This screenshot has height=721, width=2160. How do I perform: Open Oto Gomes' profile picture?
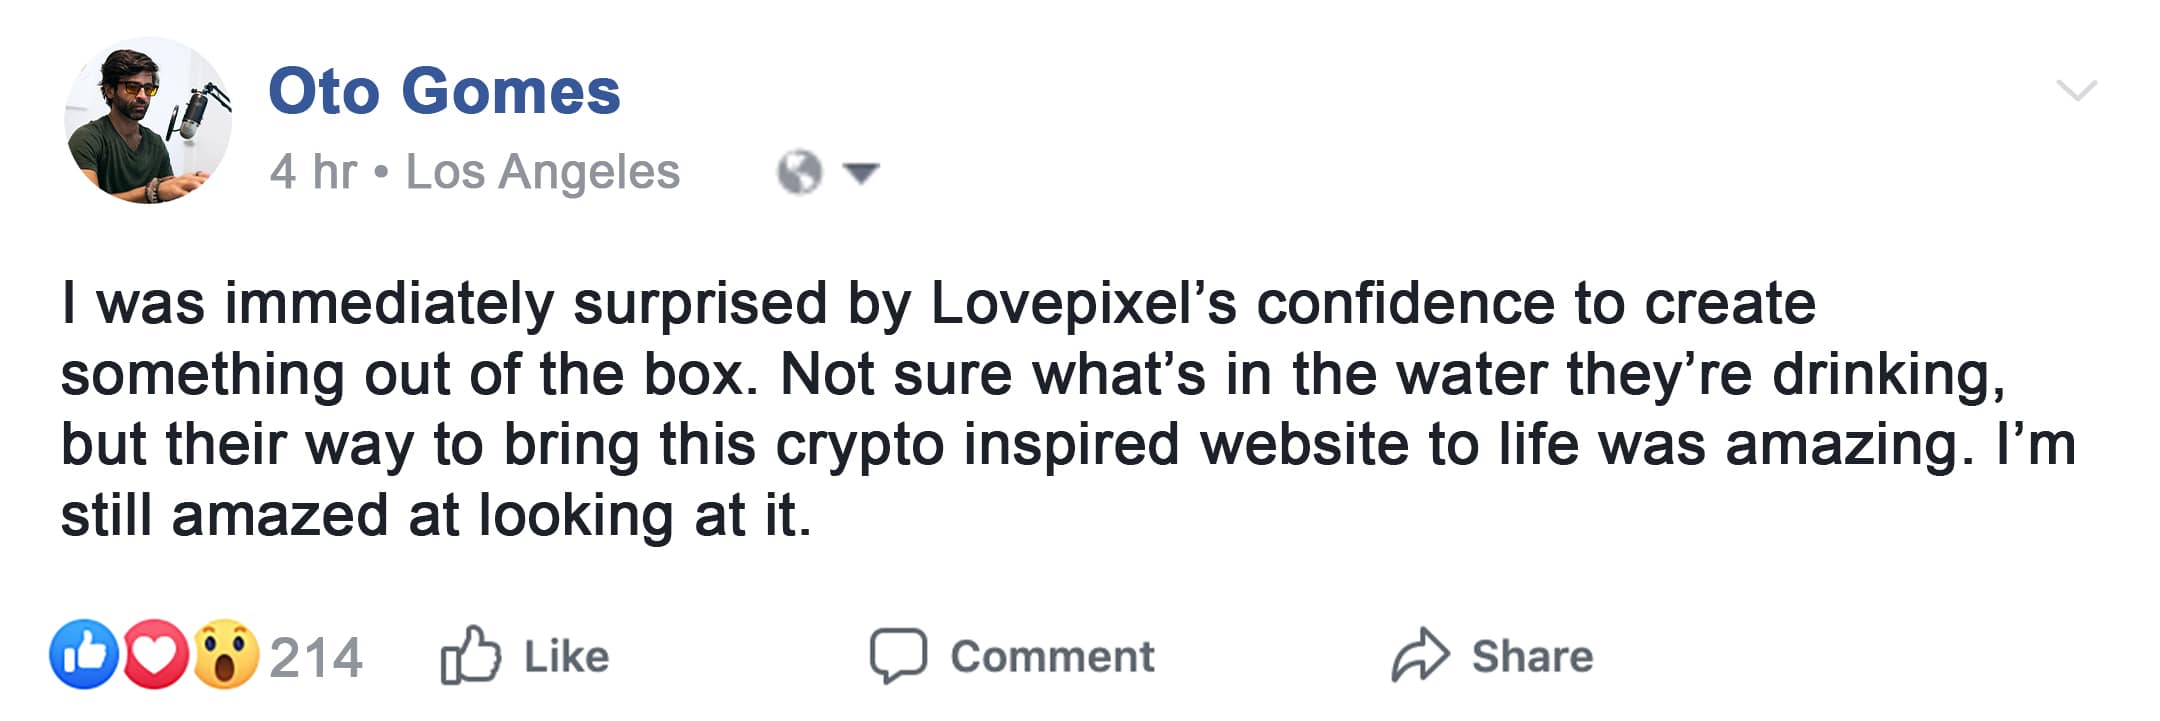click(x=148, y=121)
